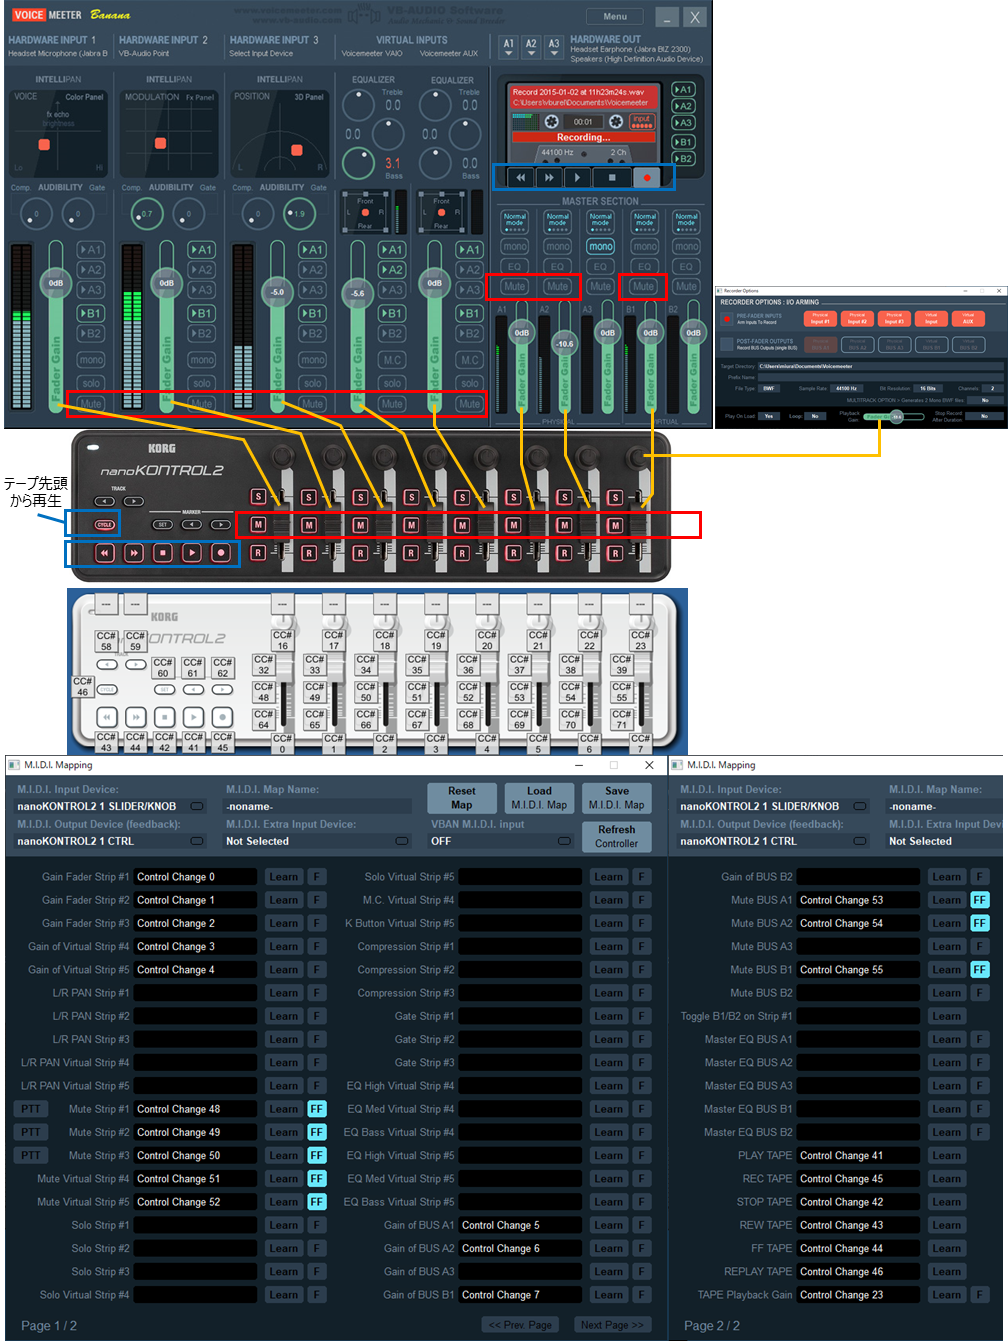1008x1344 pixels.
Task: Open Hardware Input 1 Headset Microphone device selector
Action: [x=57, y=53]
